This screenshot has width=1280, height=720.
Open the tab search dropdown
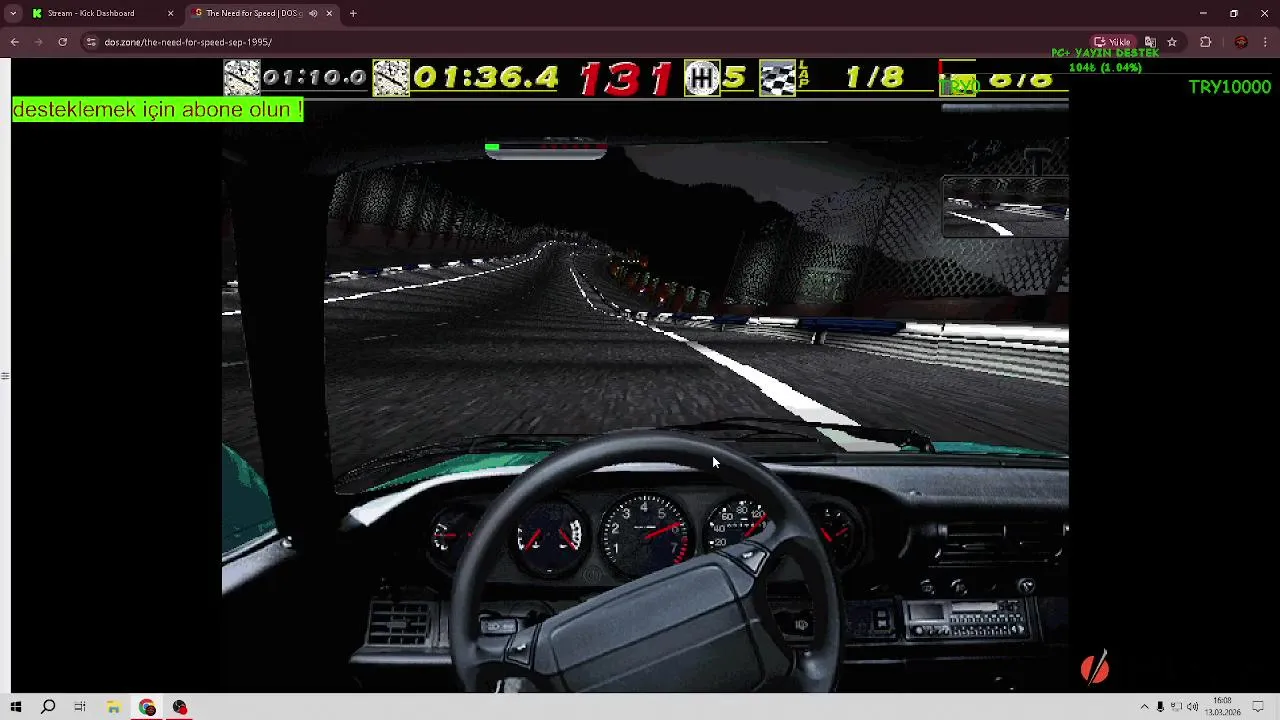(x=13, y=13)
